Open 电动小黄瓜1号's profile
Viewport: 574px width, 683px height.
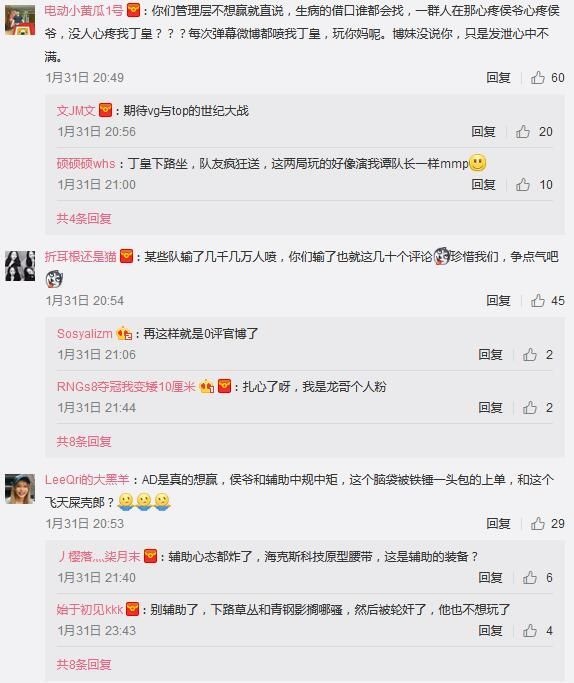[x=84, y=10]
